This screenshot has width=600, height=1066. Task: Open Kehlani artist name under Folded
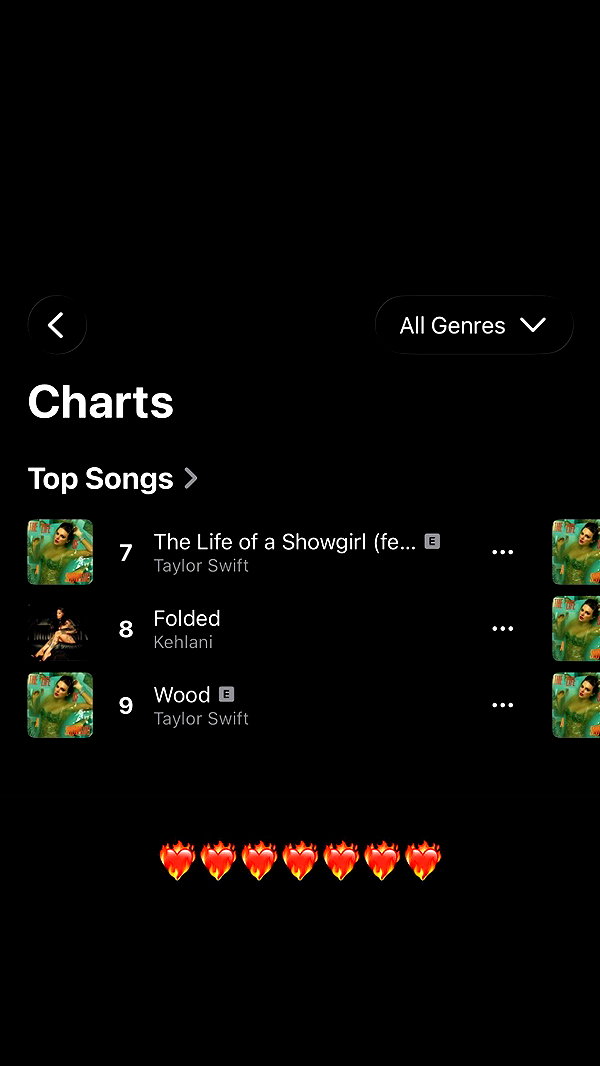[x=183, y=642]
